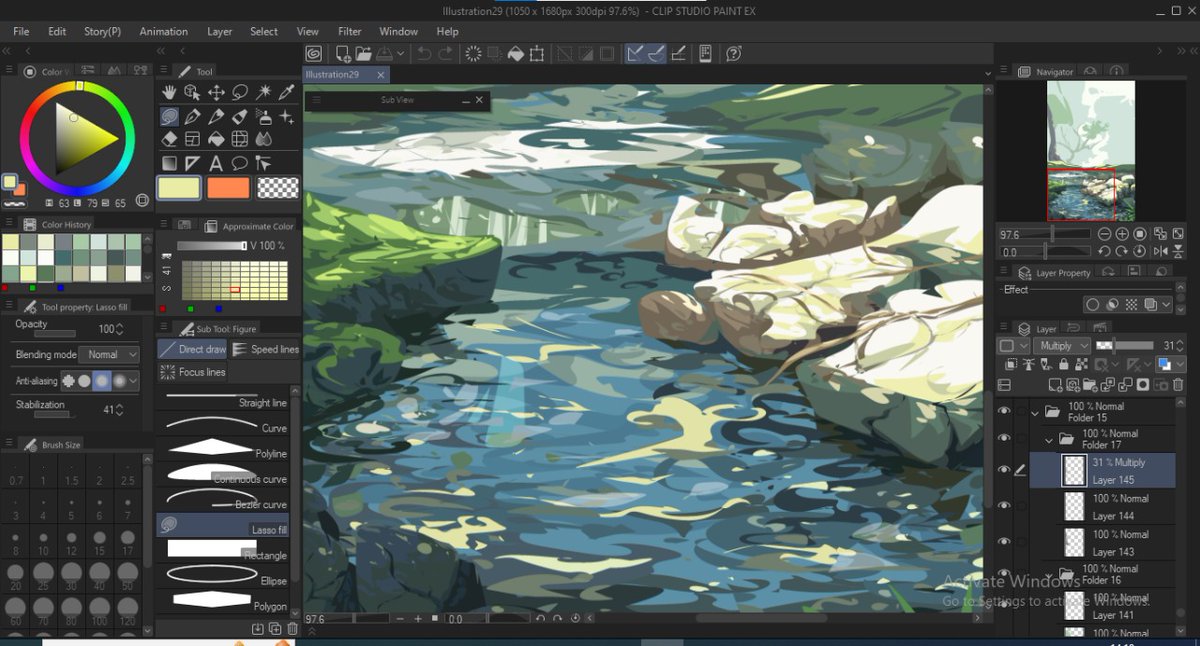Click the Delete layer trash icon
1200x646 pixels.
coord(1178,384)
